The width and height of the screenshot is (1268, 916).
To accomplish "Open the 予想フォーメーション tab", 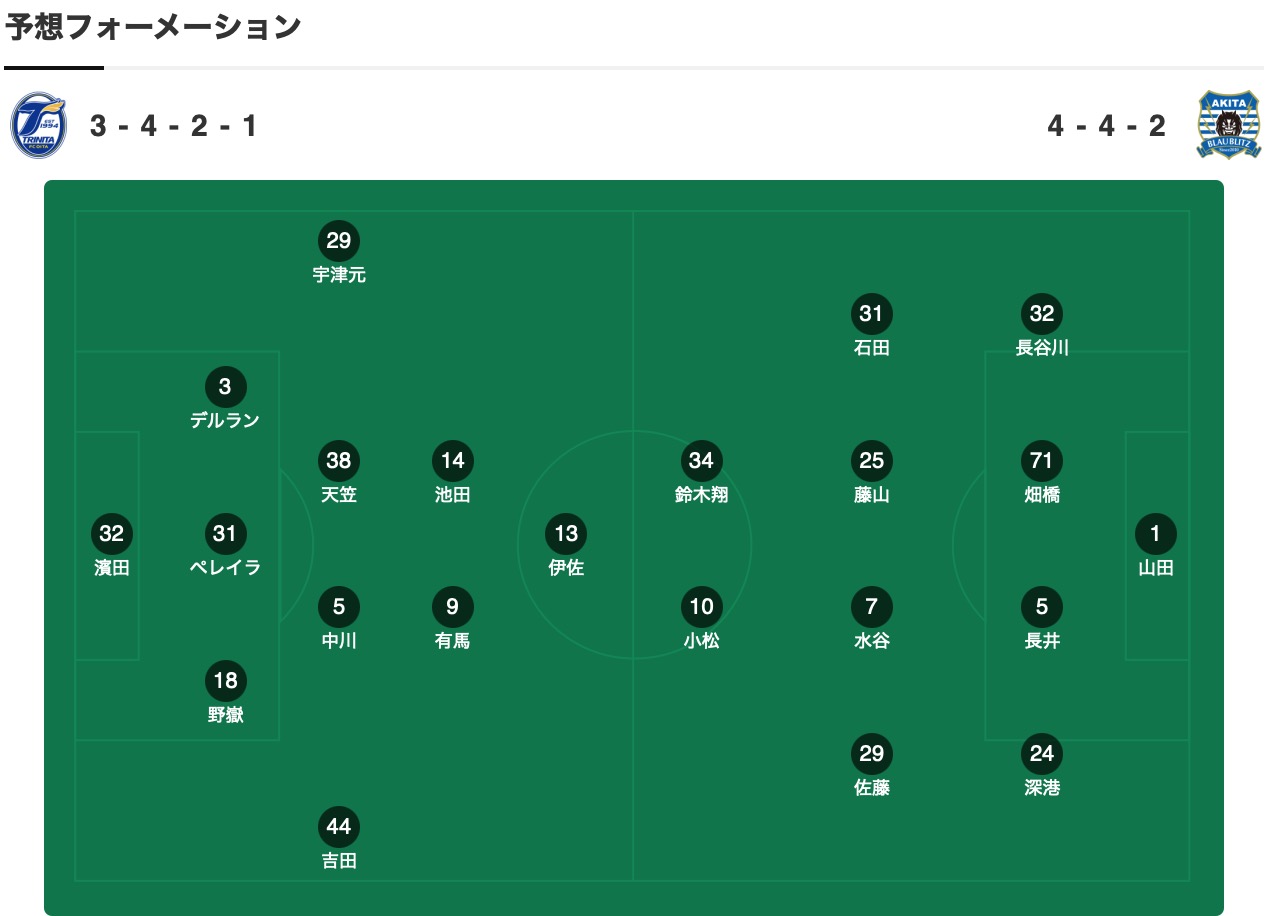I will tap(153, 27).
